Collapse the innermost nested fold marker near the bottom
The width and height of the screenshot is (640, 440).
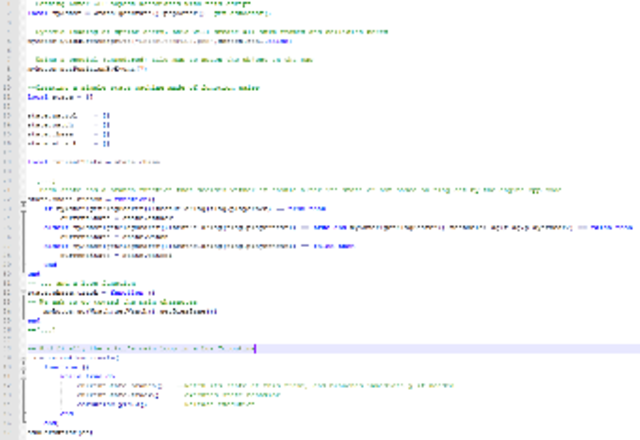(x=23, y=377)
